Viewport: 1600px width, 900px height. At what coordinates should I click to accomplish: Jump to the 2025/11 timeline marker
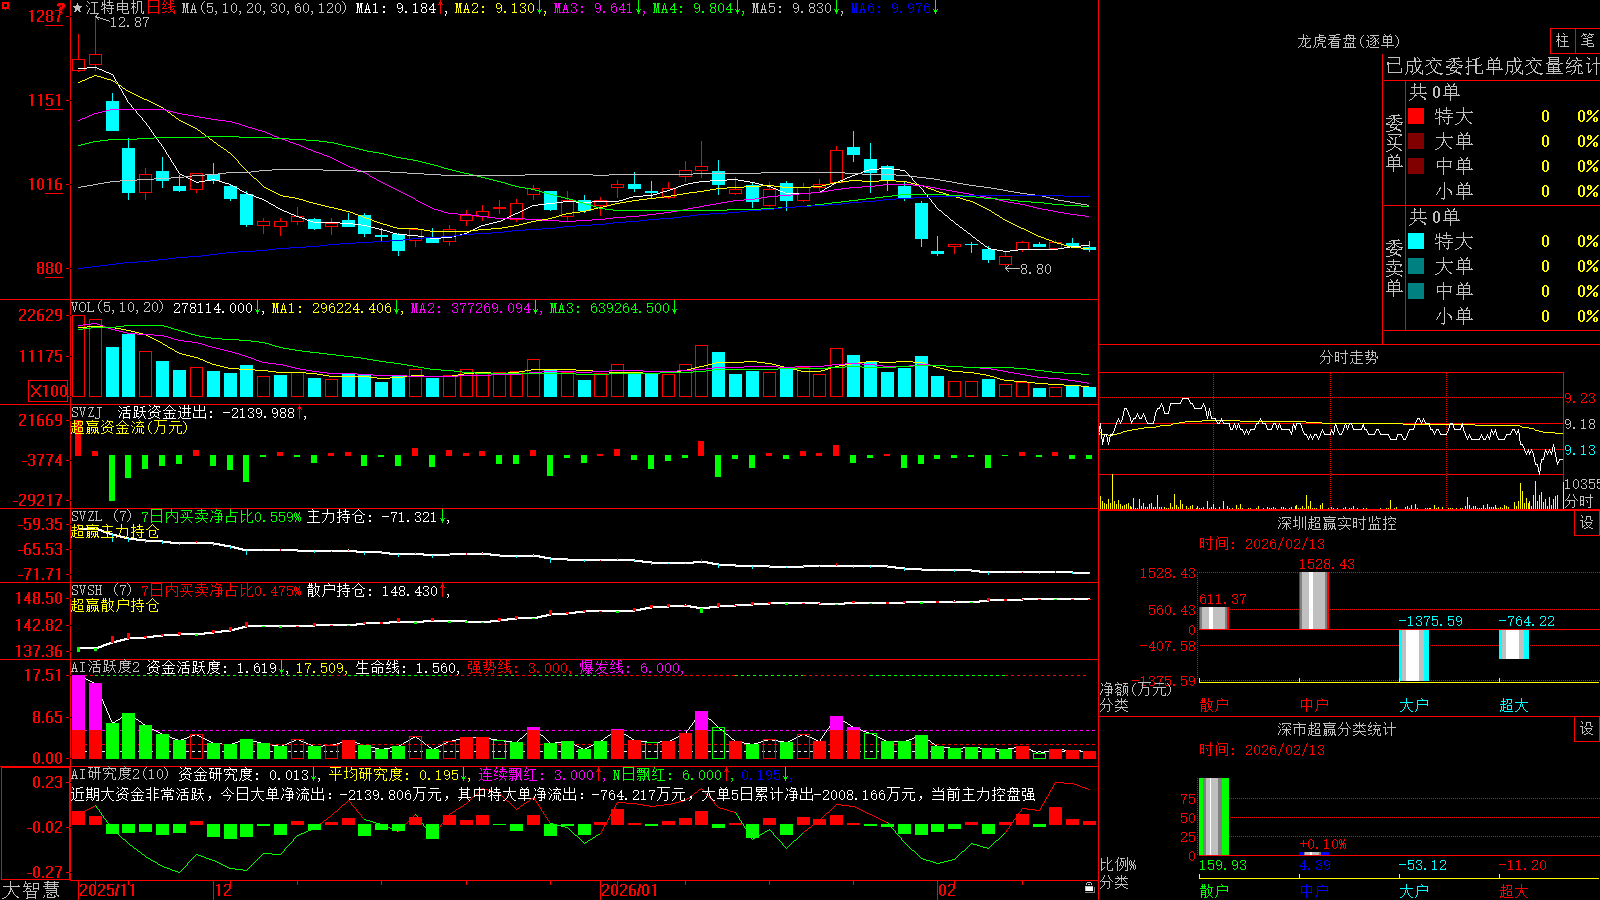[x=107, y=890]
